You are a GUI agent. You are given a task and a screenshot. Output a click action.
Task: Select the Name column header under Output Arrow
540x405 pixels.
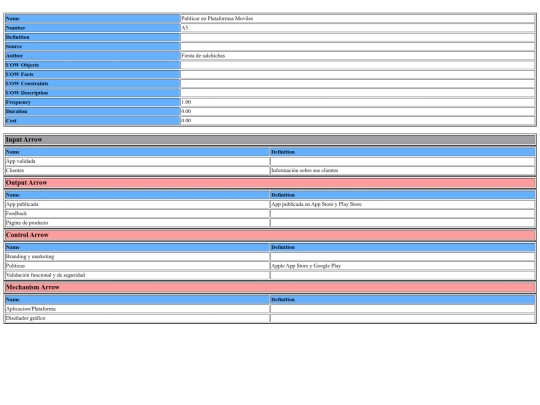click(137, 195)
